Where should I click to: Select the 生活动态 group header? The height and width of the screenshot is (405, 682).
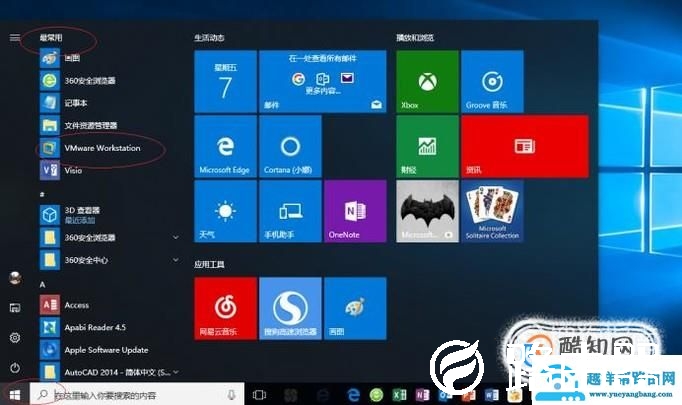tap(209, 38)
